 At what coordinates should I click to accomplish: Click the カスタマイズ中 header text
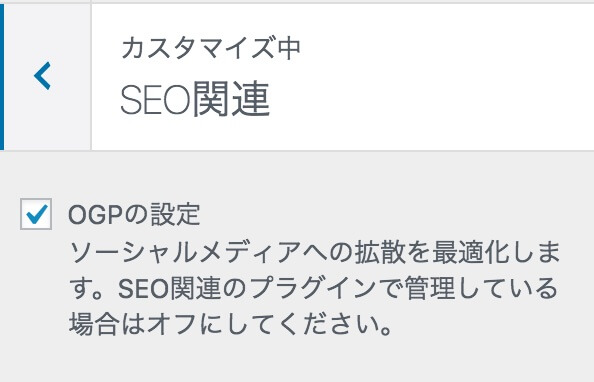click(211, 49)
